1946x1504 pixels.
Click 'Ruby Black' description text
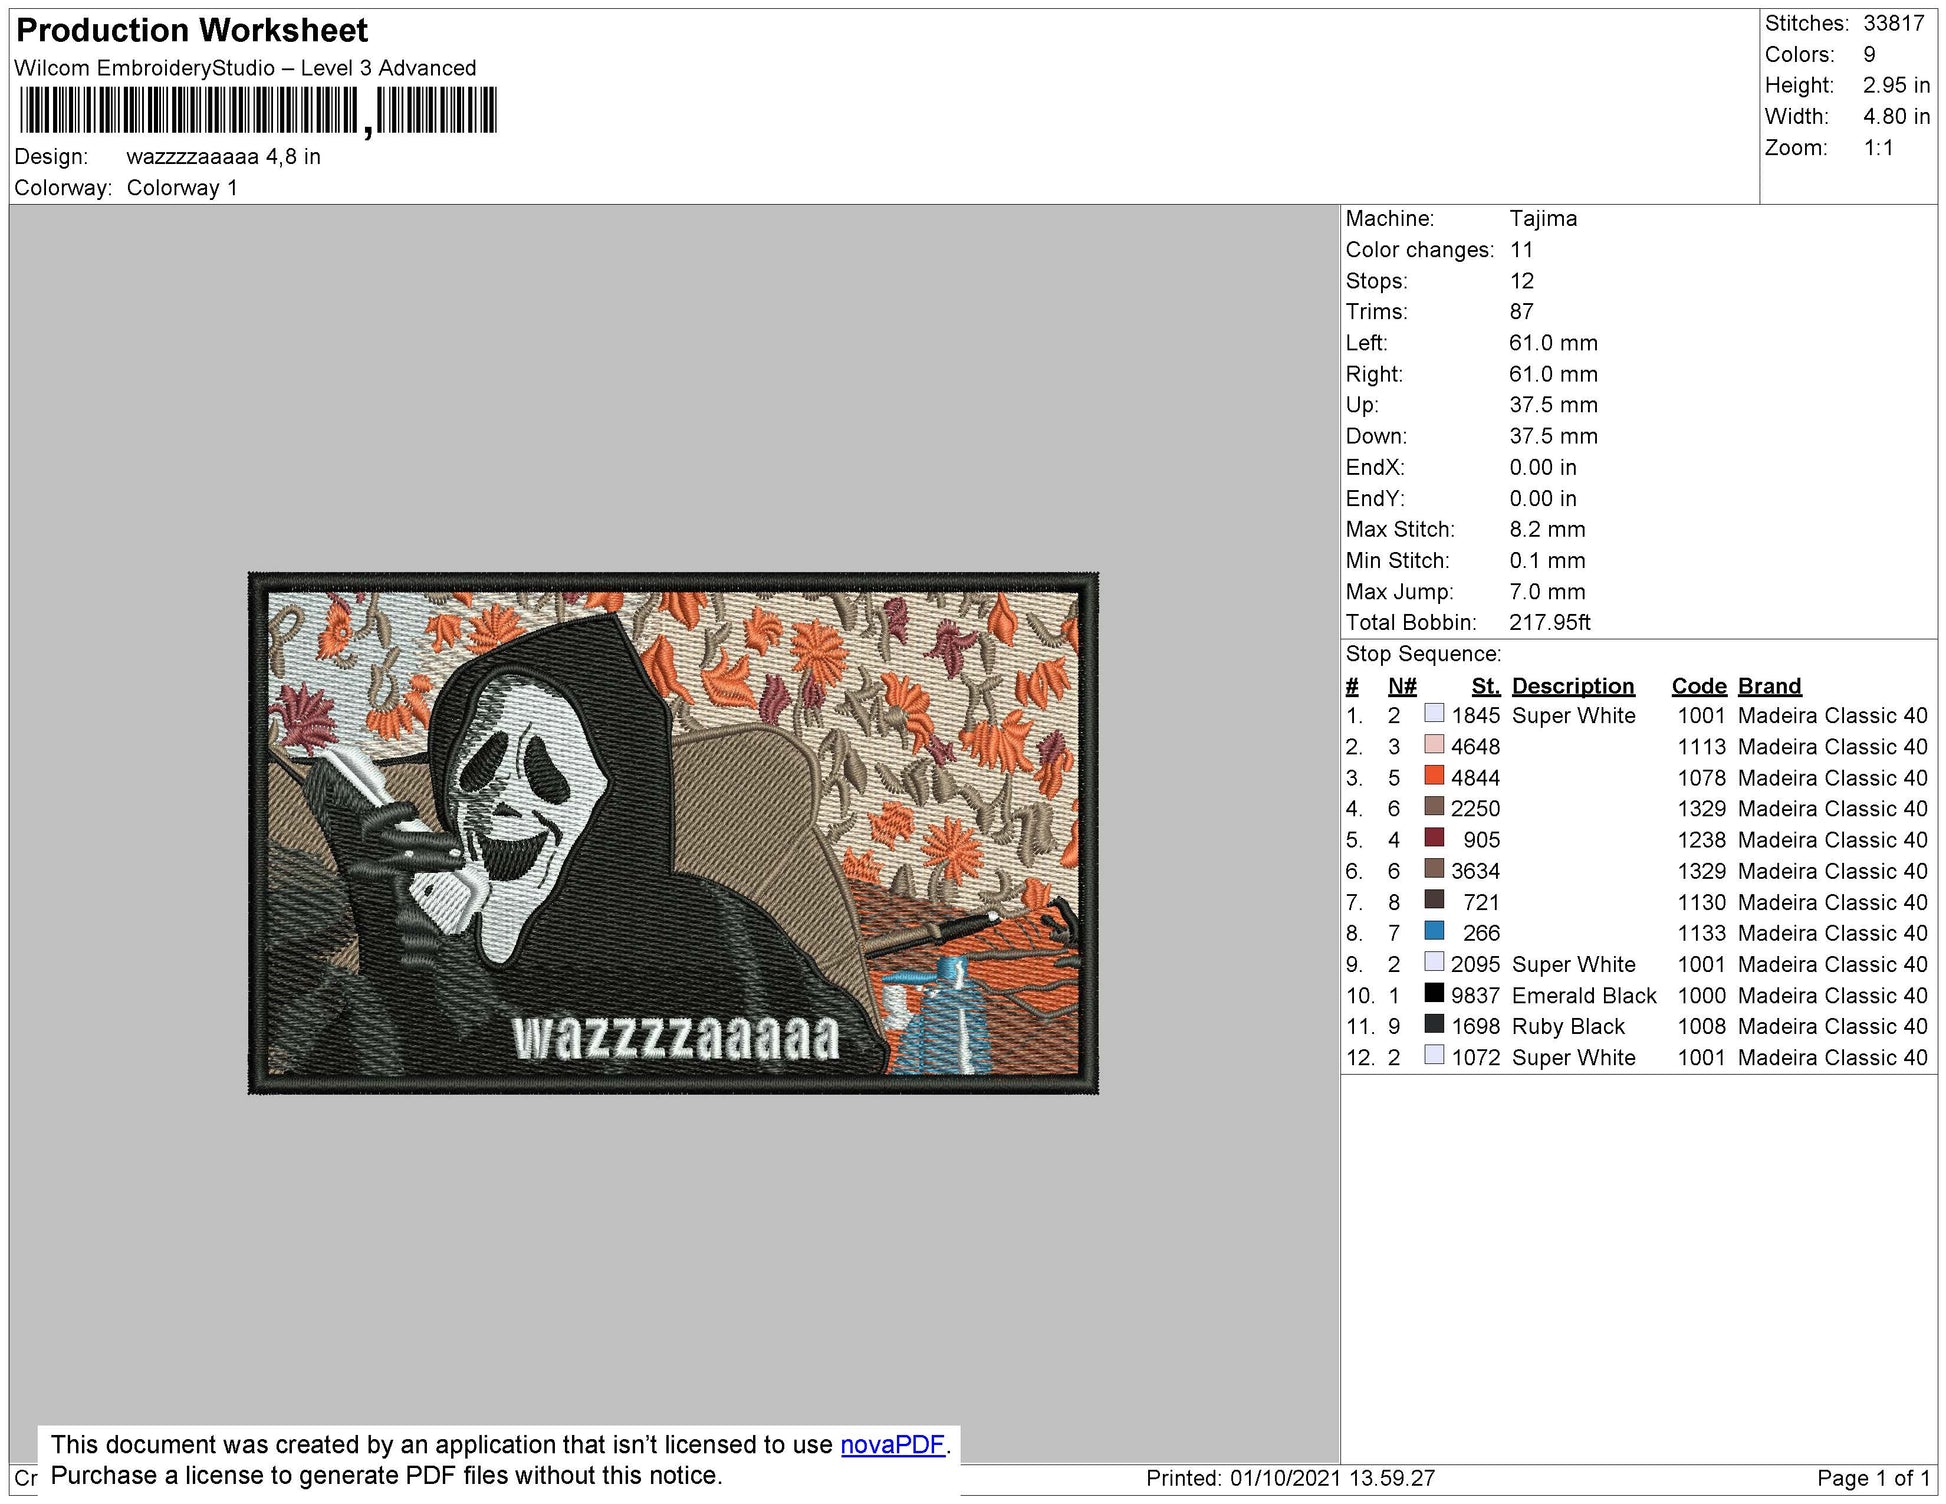(1568, 1027)
